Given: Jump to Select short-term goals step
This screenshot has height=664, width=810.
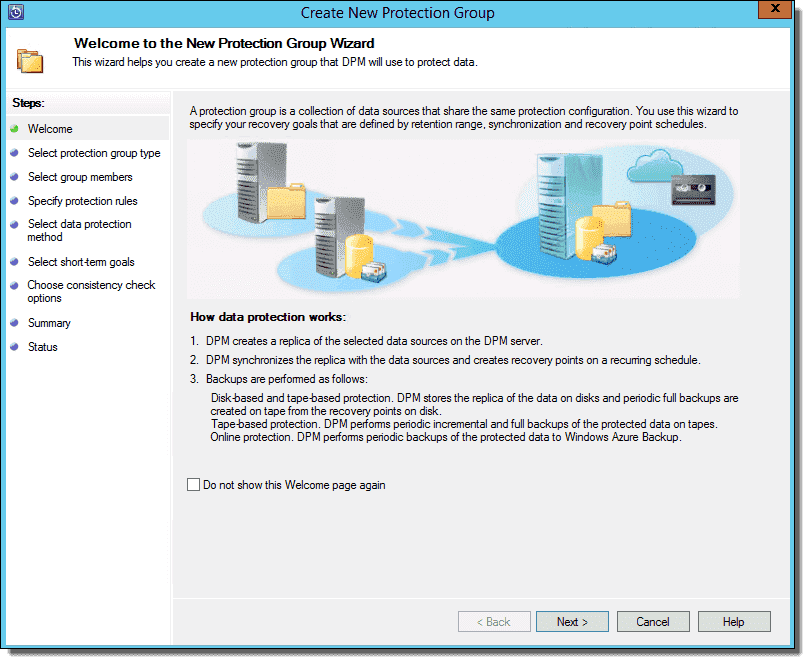Looking at the screenshot, I should tap(81, 262).
